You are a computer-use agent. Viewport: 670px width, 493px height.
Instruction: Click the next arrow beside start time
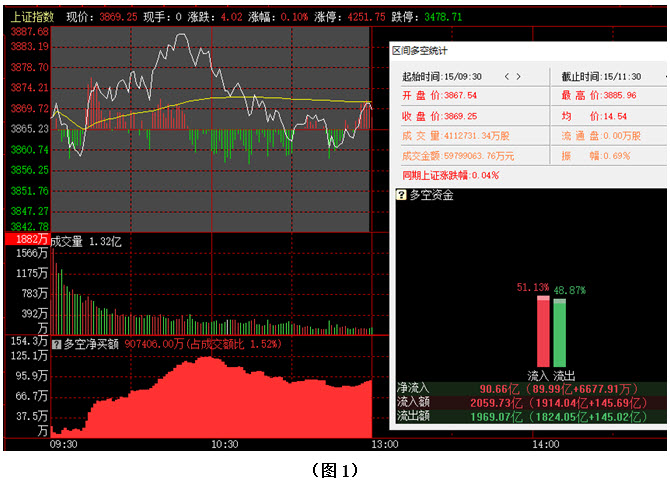[520, 76]
